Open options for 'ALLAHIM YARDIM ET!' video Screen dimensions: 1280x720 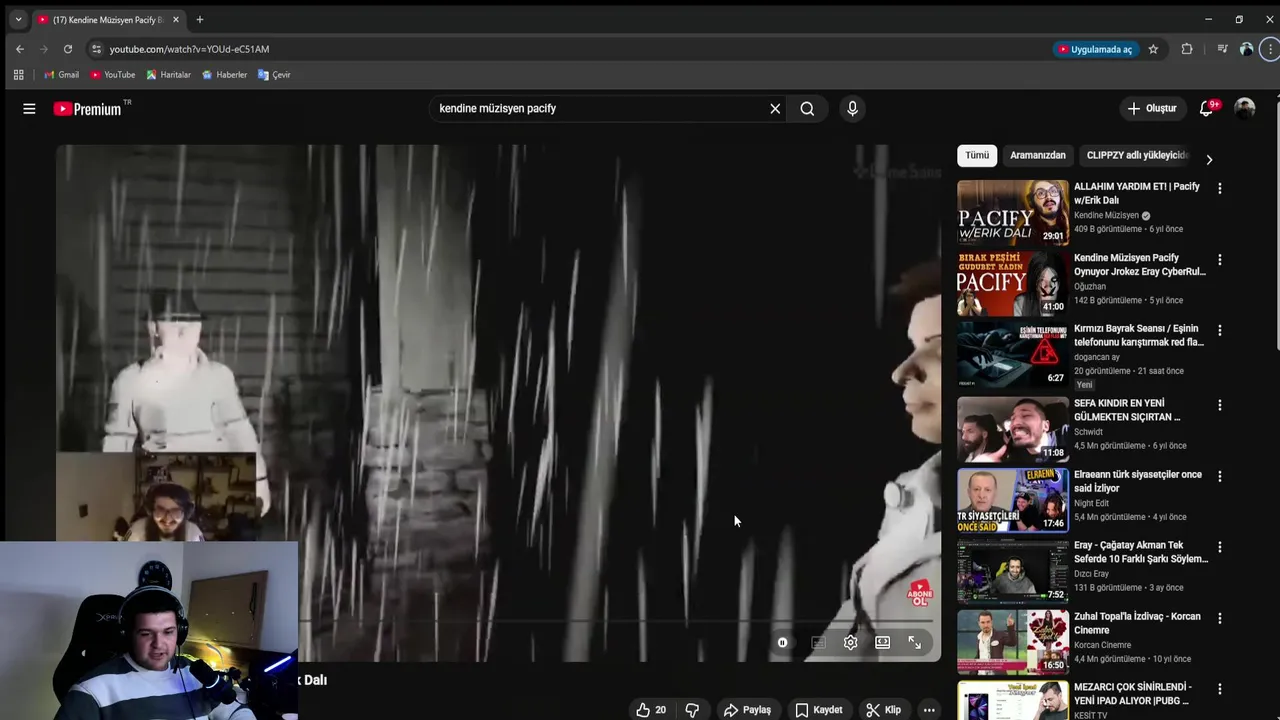(x=1219, y=188)
